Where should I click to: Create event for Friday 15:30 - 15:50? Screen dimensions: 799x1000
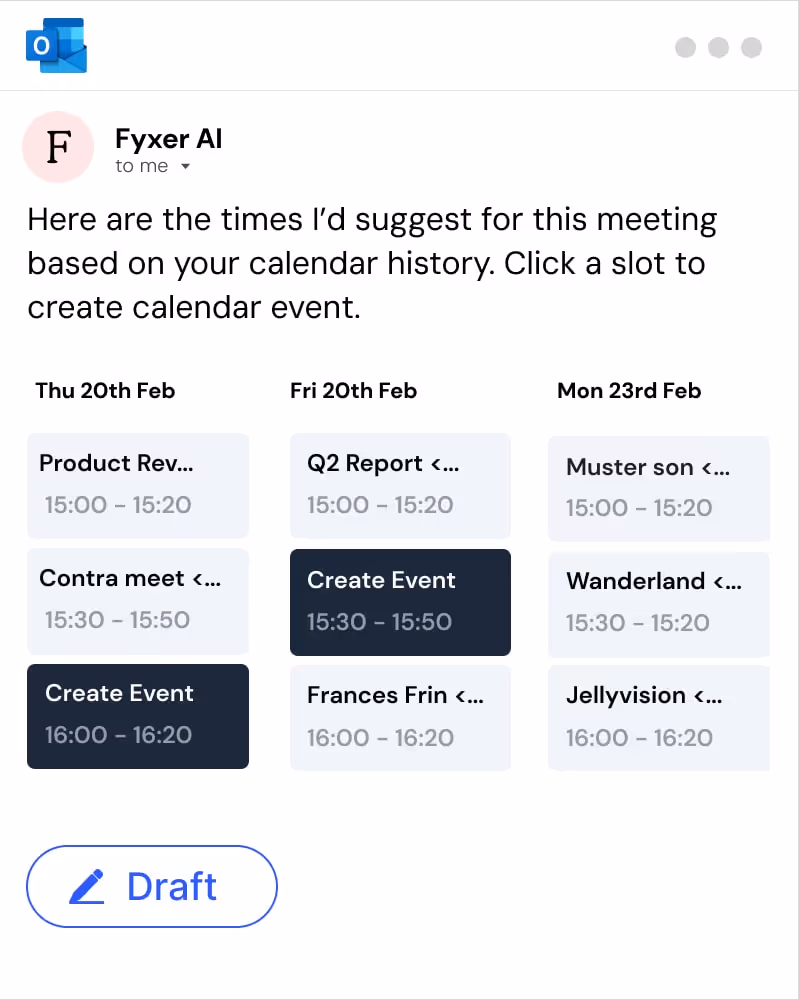400,602
